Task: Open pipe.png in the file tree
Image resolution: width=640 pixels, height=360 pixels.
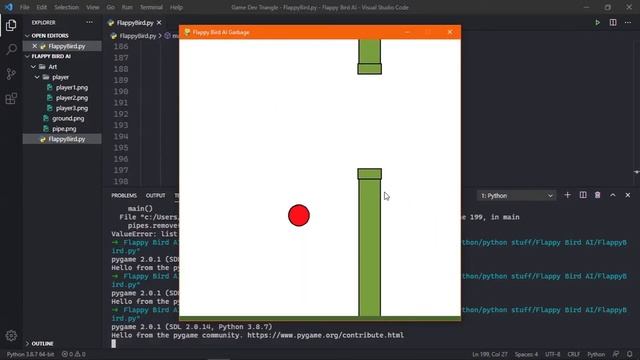Action: click(x=64, y=129)
